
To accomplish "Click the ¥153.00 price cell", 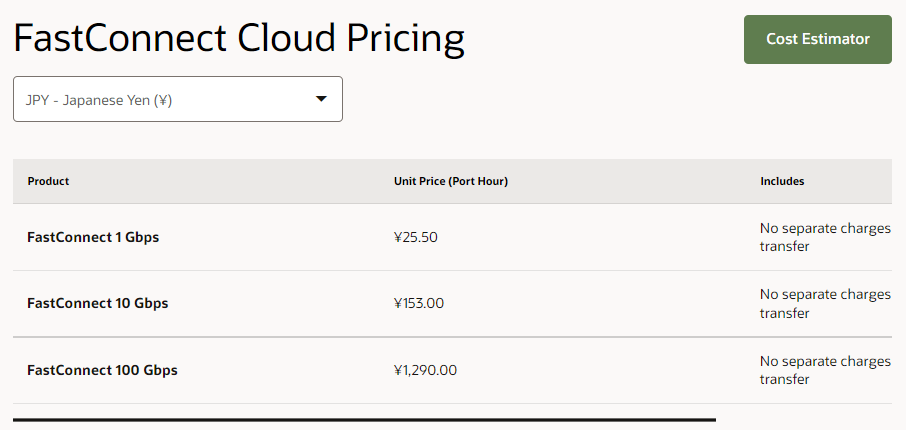I will pyautogui.click(x=419, y=303).
